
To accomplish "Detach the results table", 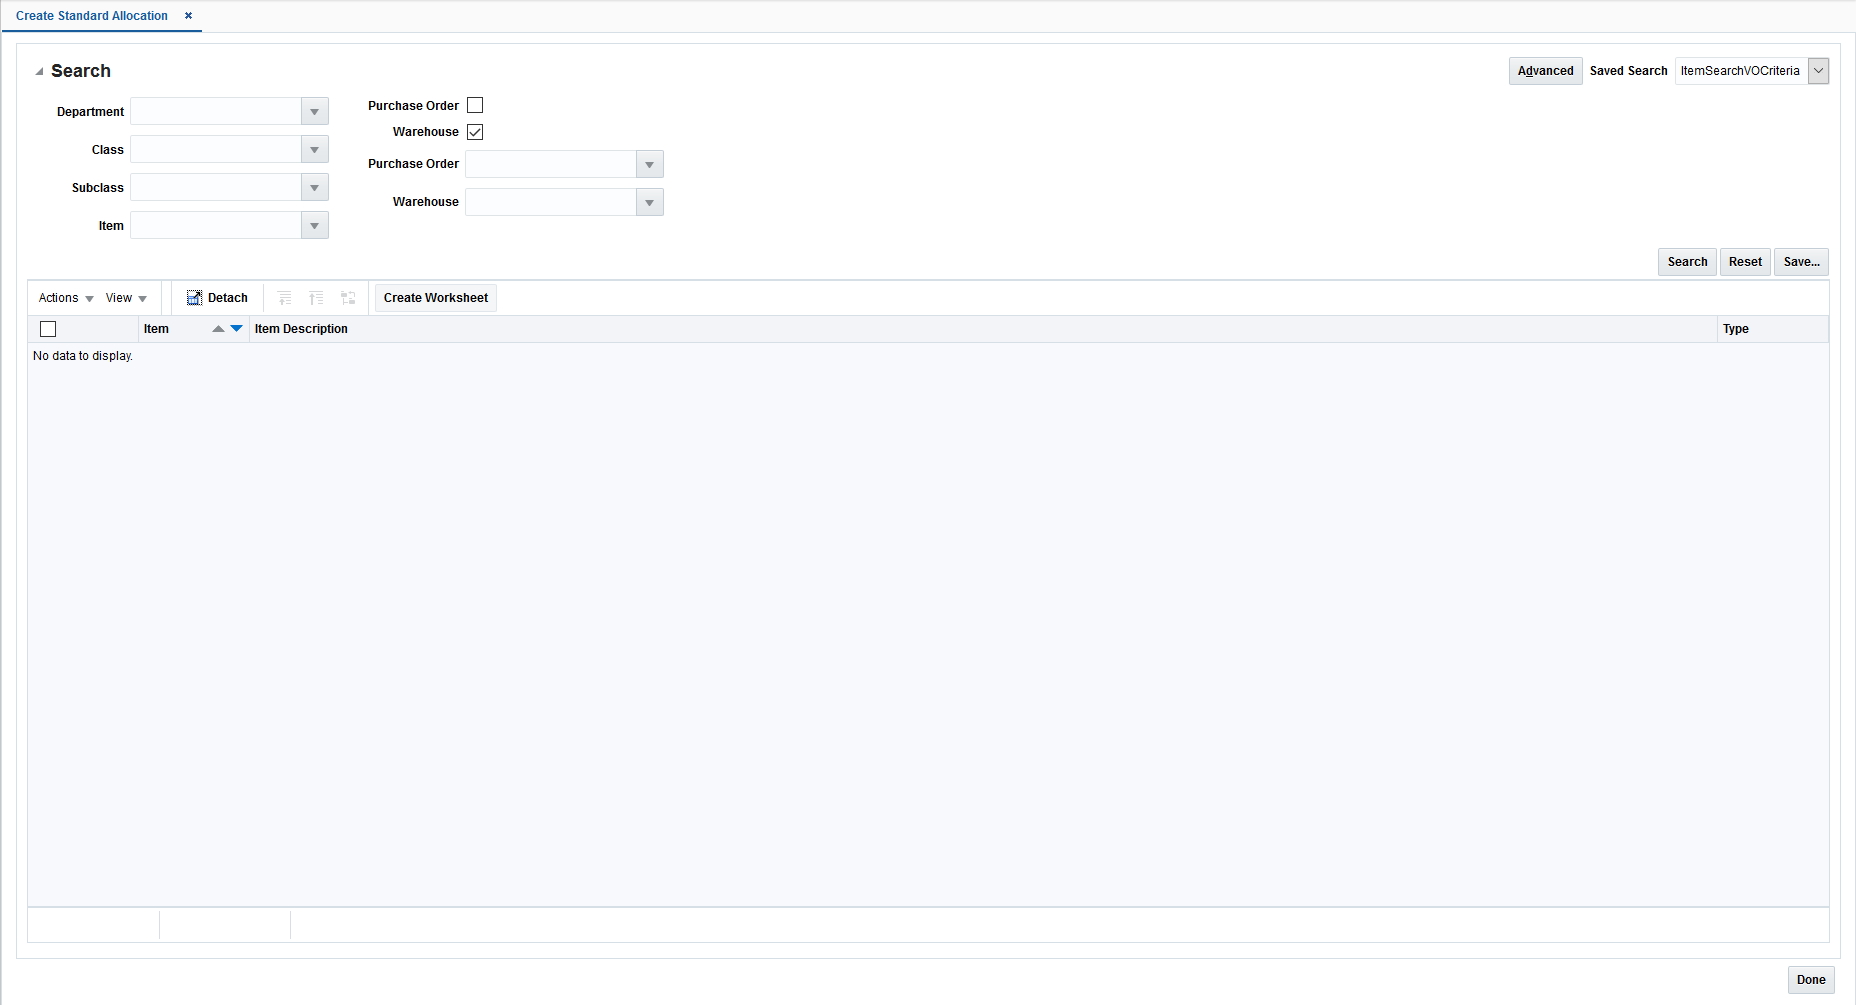I will (x=216, y=298).
